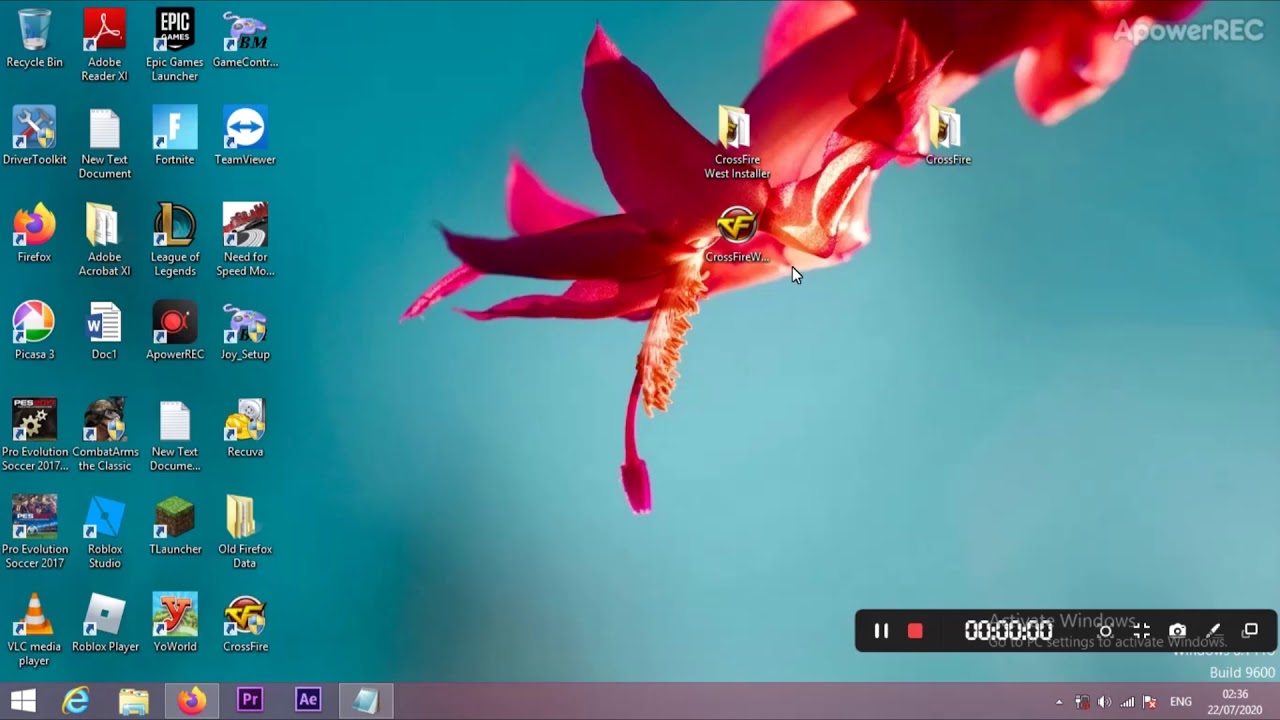1280x720 pixels.
Task: Open Adobe Premiere Pro from taskbar
Action: tap(250, 701)
